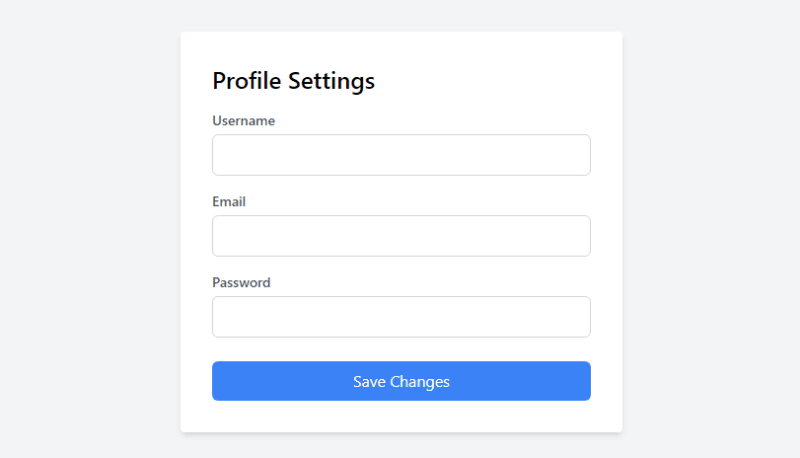Activate the middle text box in the form
Viewport: 800px width, 458px height.
click(x=401, y=236)
